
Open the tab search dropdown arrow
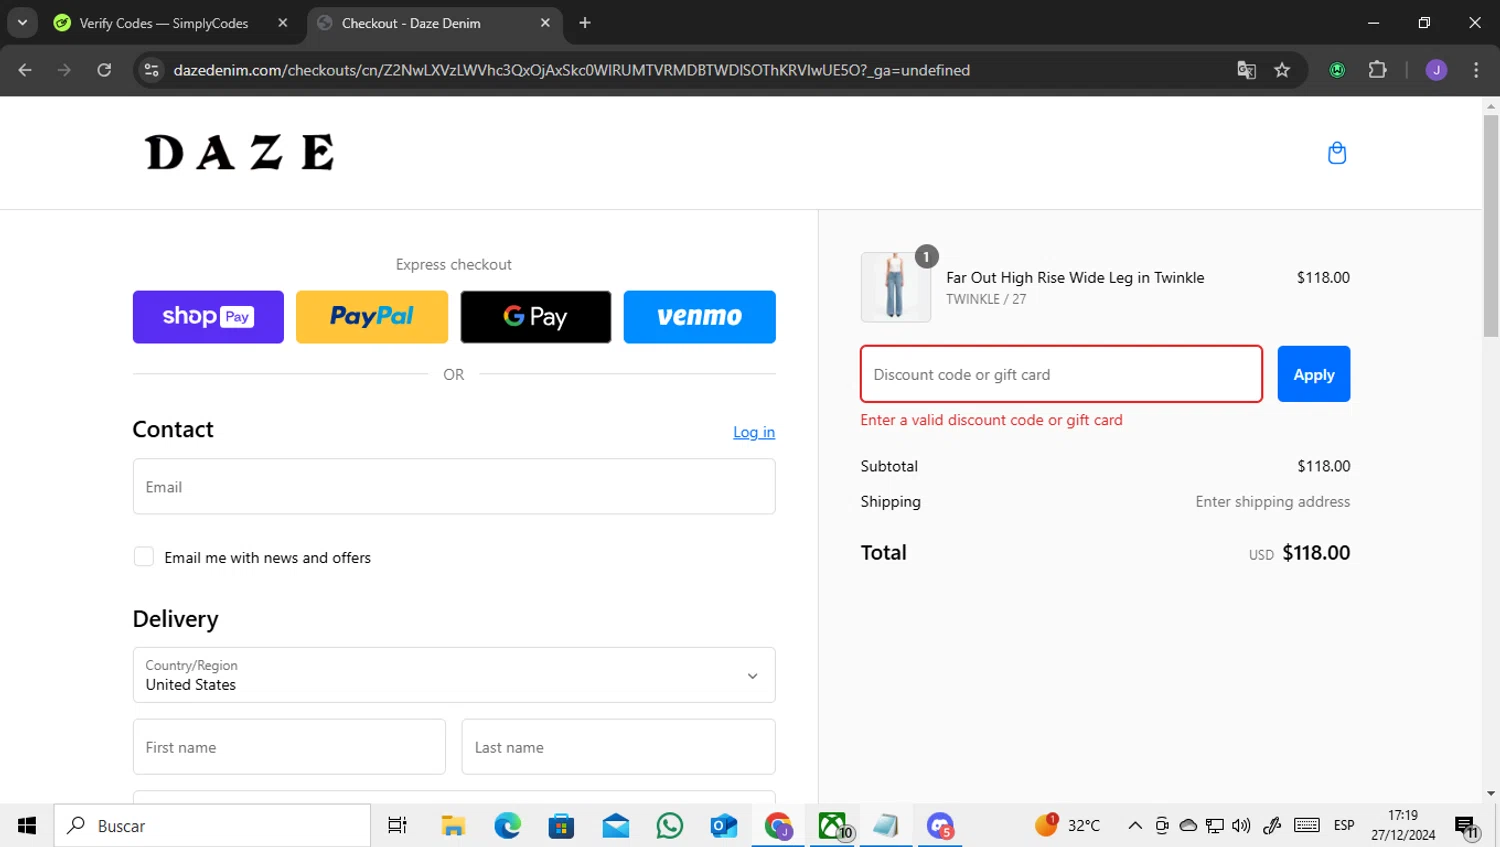tap(22, 23)
